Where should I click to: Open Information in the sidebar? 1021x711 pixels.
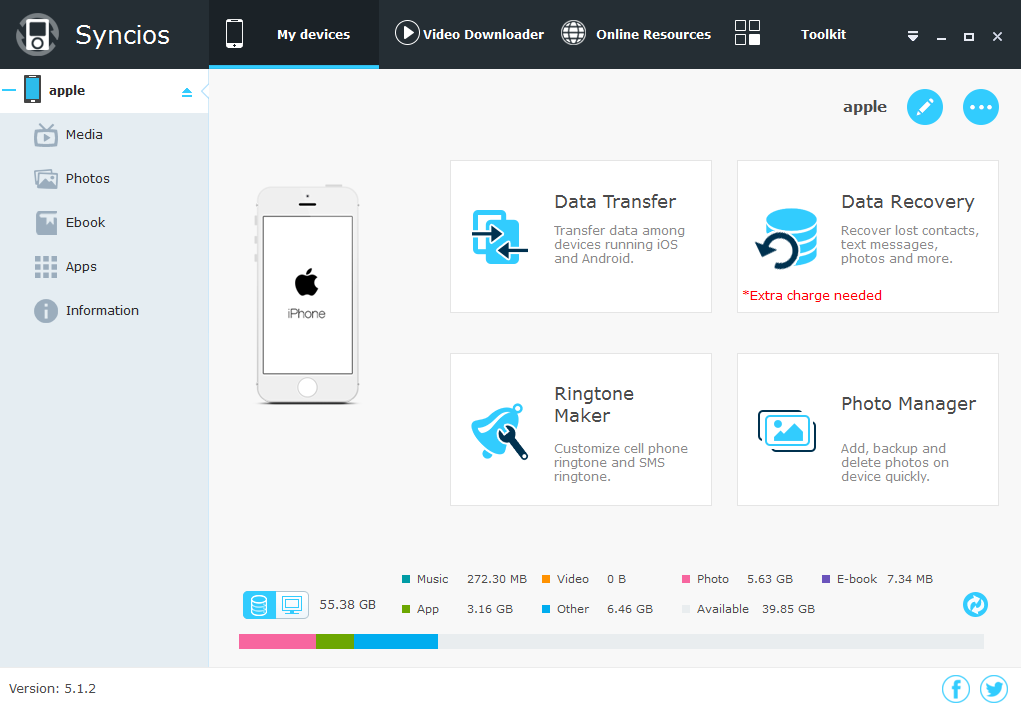coord(104,311)
